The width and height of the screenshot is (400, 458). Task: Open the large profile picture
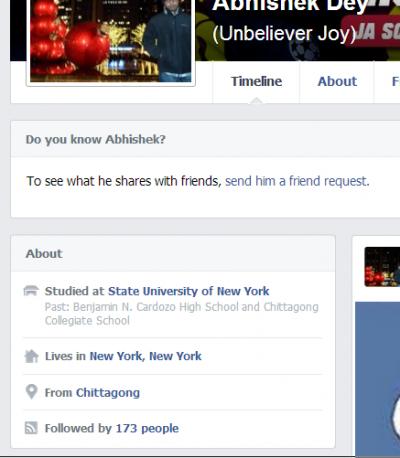[111, 41]
